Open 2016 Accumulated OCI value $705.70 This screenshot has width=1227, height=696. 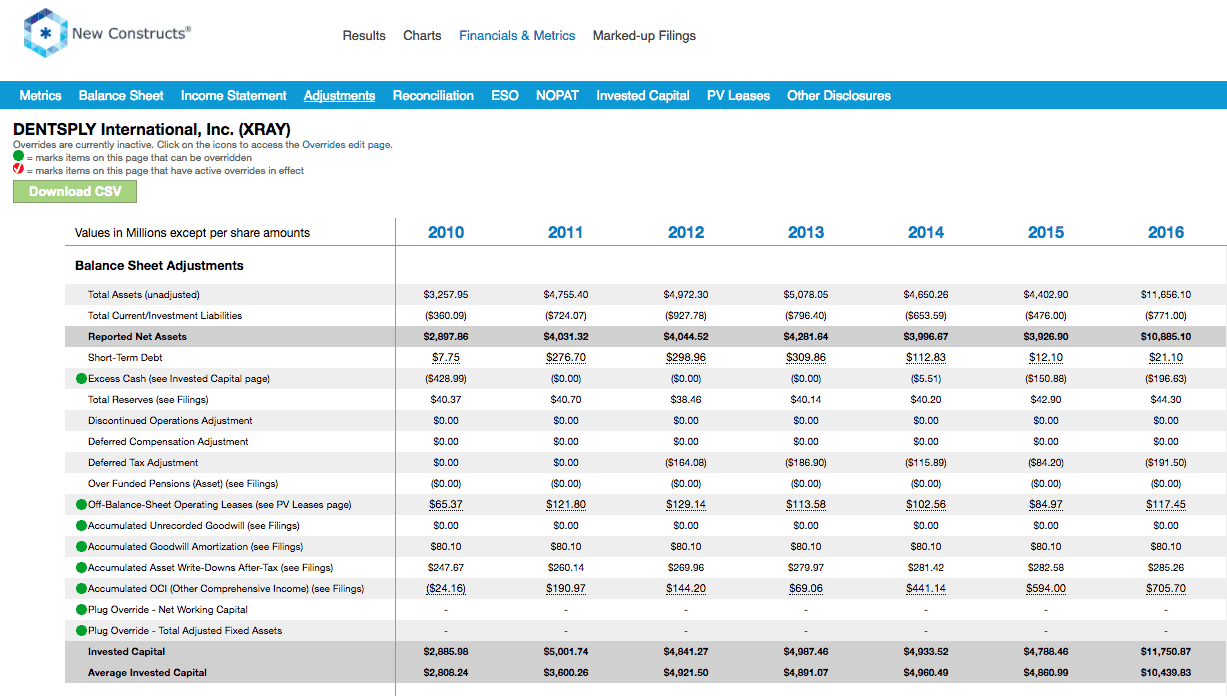(x=1166, y=589)
